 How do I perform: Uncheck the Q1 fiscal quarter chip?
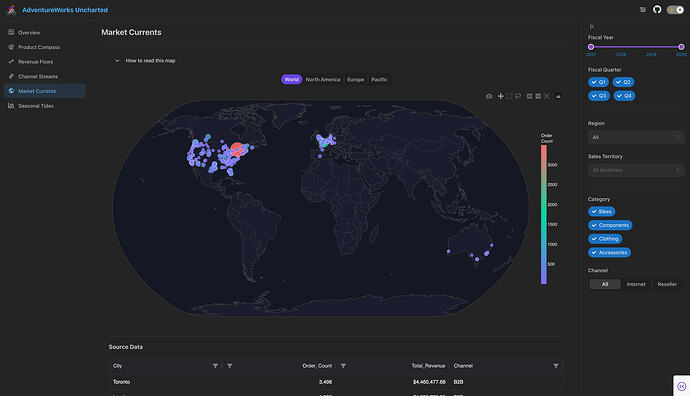coord(598,82)
